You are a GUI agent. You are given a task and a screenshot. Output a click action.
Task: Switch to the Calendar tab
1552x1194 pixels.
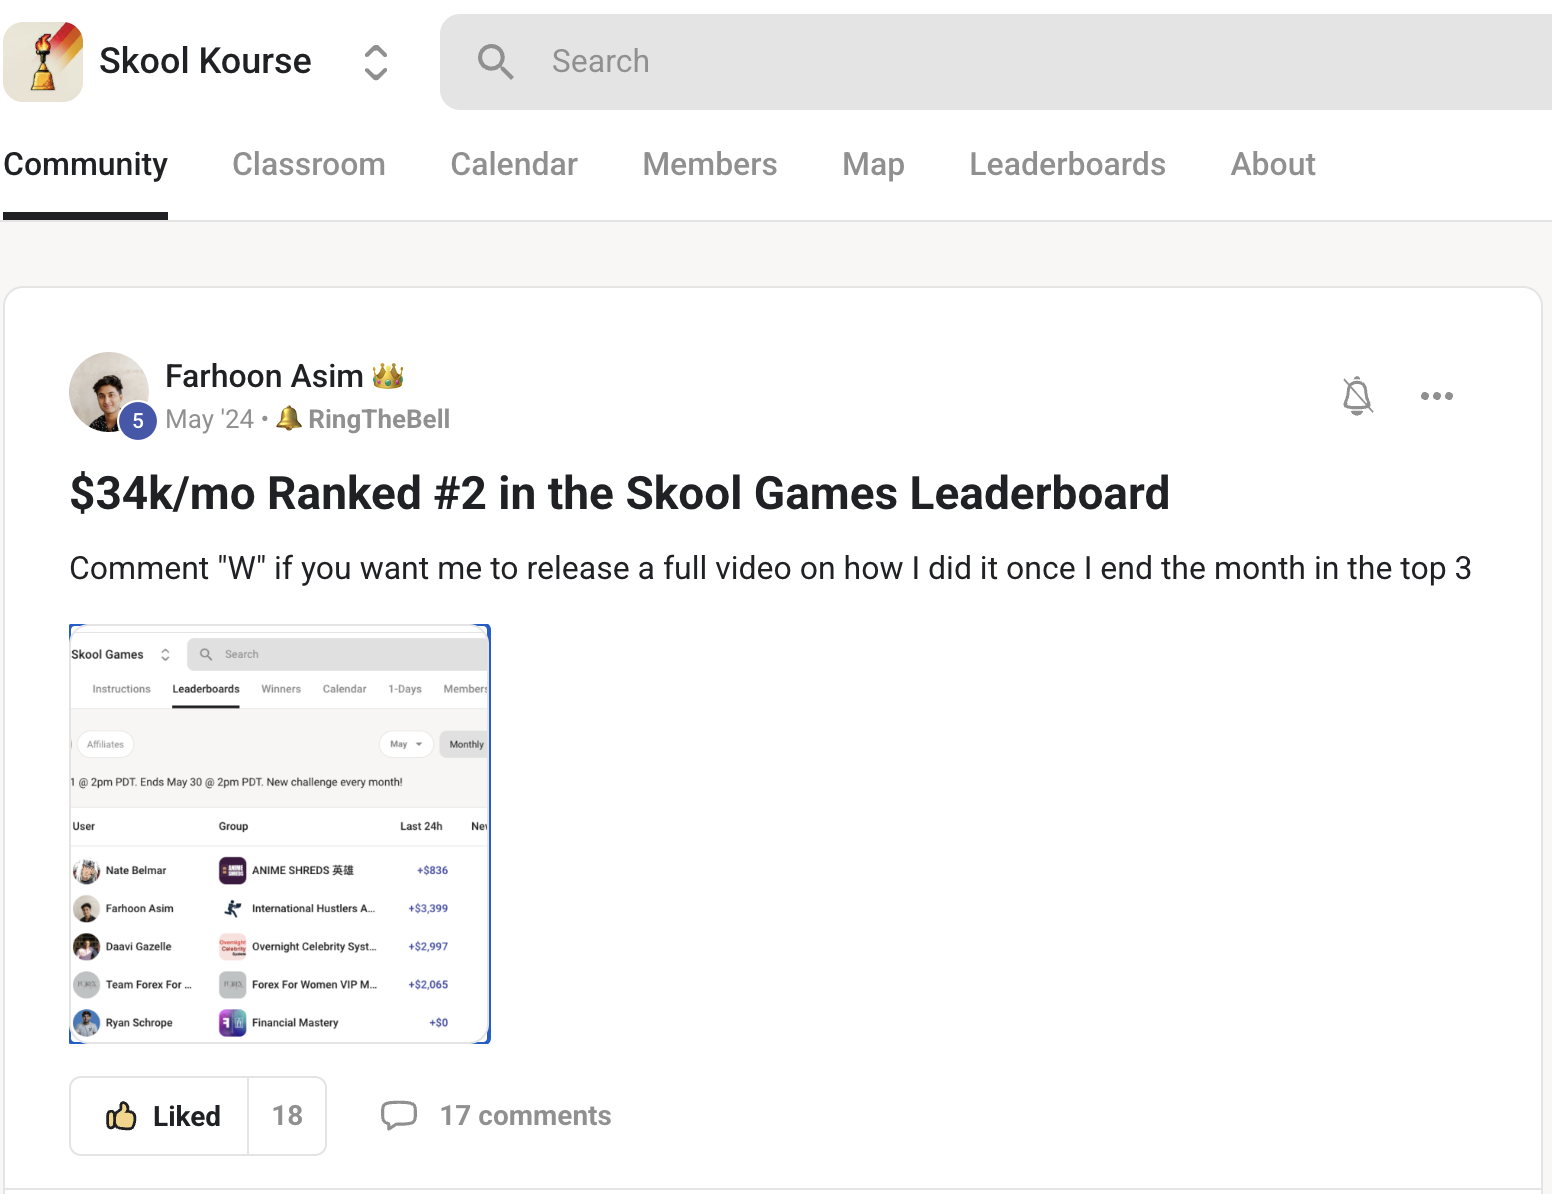[x=514, y=164]
